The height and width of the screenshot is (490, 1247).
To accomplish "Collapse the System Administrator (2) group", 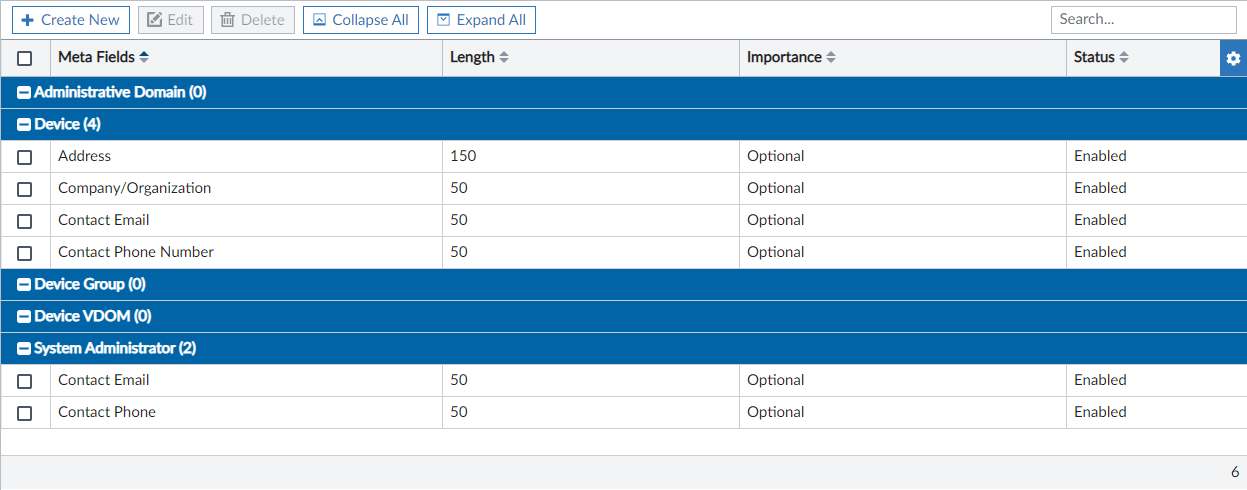I will coord(25,349).
